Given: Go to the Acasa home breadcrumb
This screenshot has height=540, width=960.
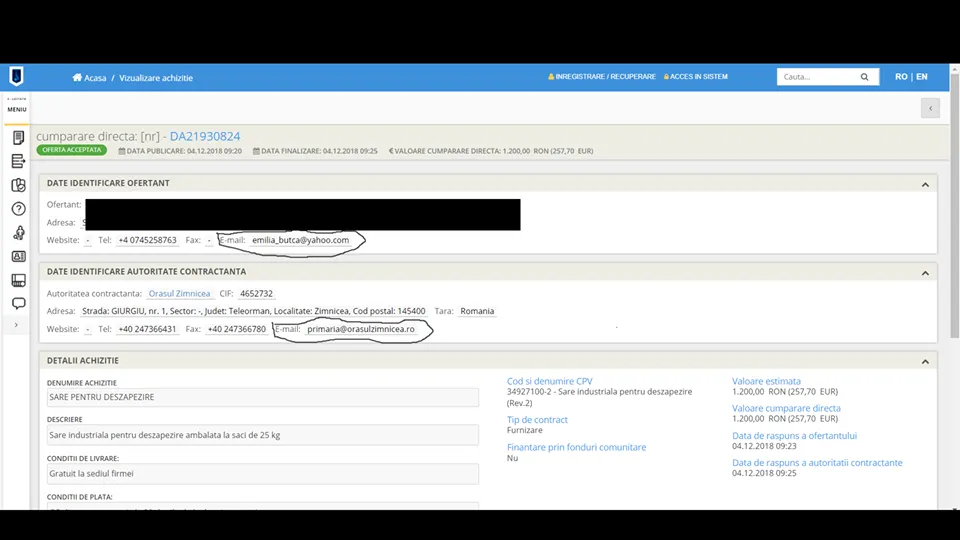Looking at the screenshot, I should coord(89,78).
